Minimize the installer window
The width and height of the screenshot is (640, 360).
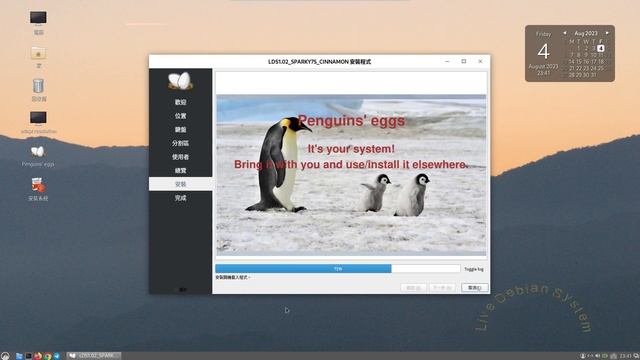tap(447, 61)
